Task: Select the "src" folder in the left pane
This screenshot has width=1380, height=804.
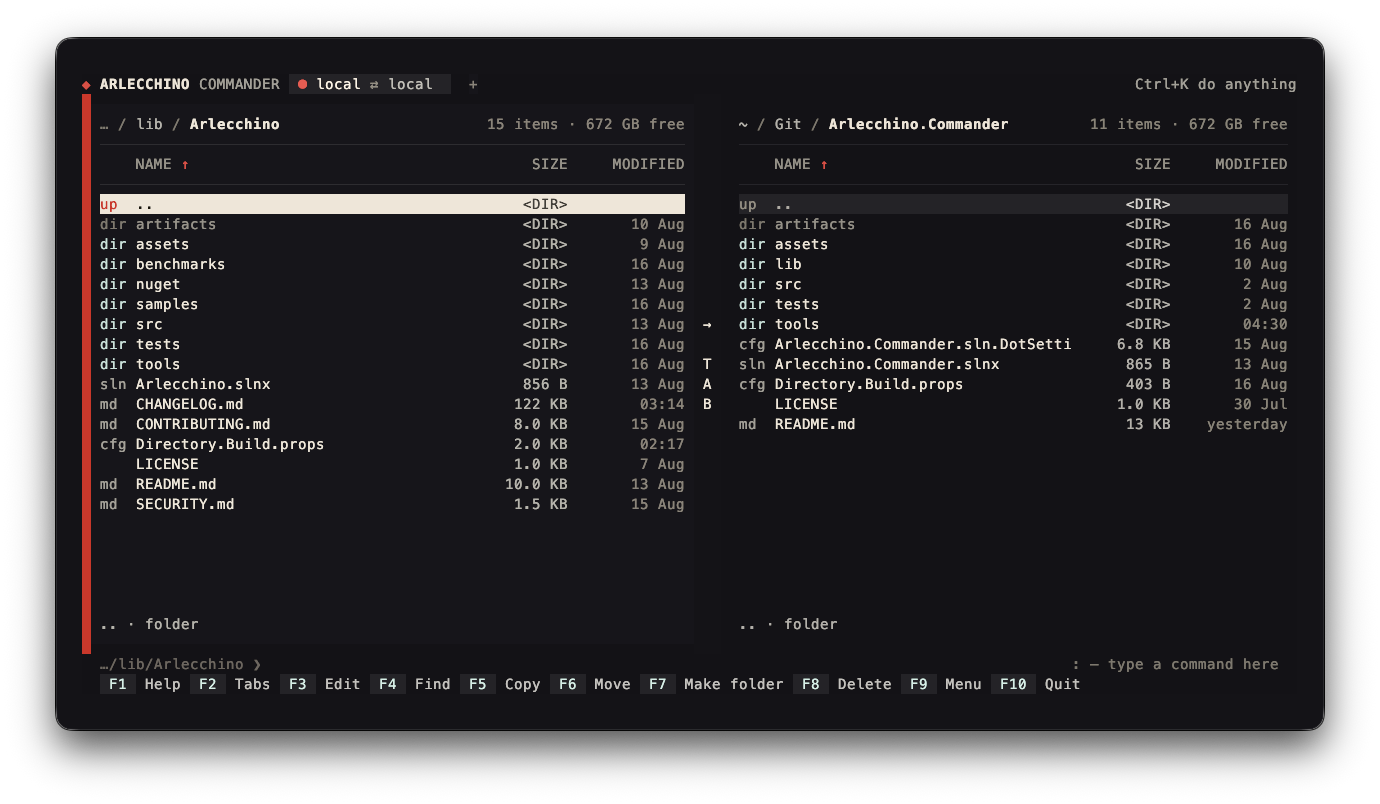Action: [392, 324]
